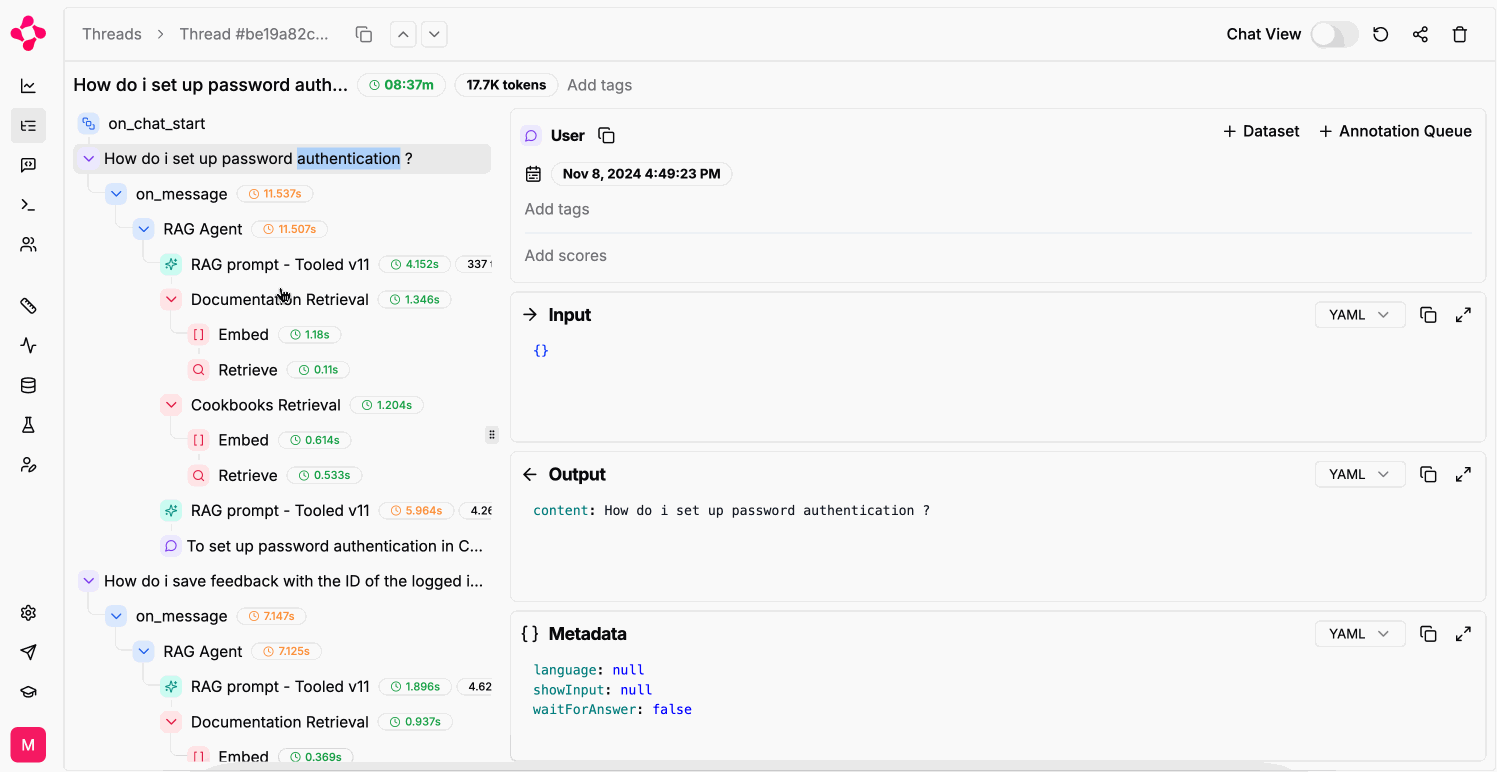The image size is (1497, 772).
Task: Add the thread to a Dataset
Action: [1260, 130]
